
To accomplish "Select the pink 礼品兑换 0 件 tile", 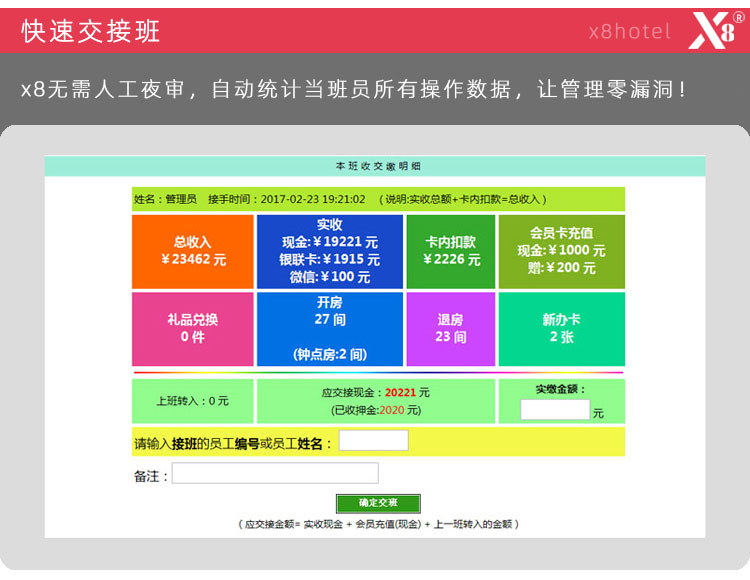I will [x=193, y=329].
